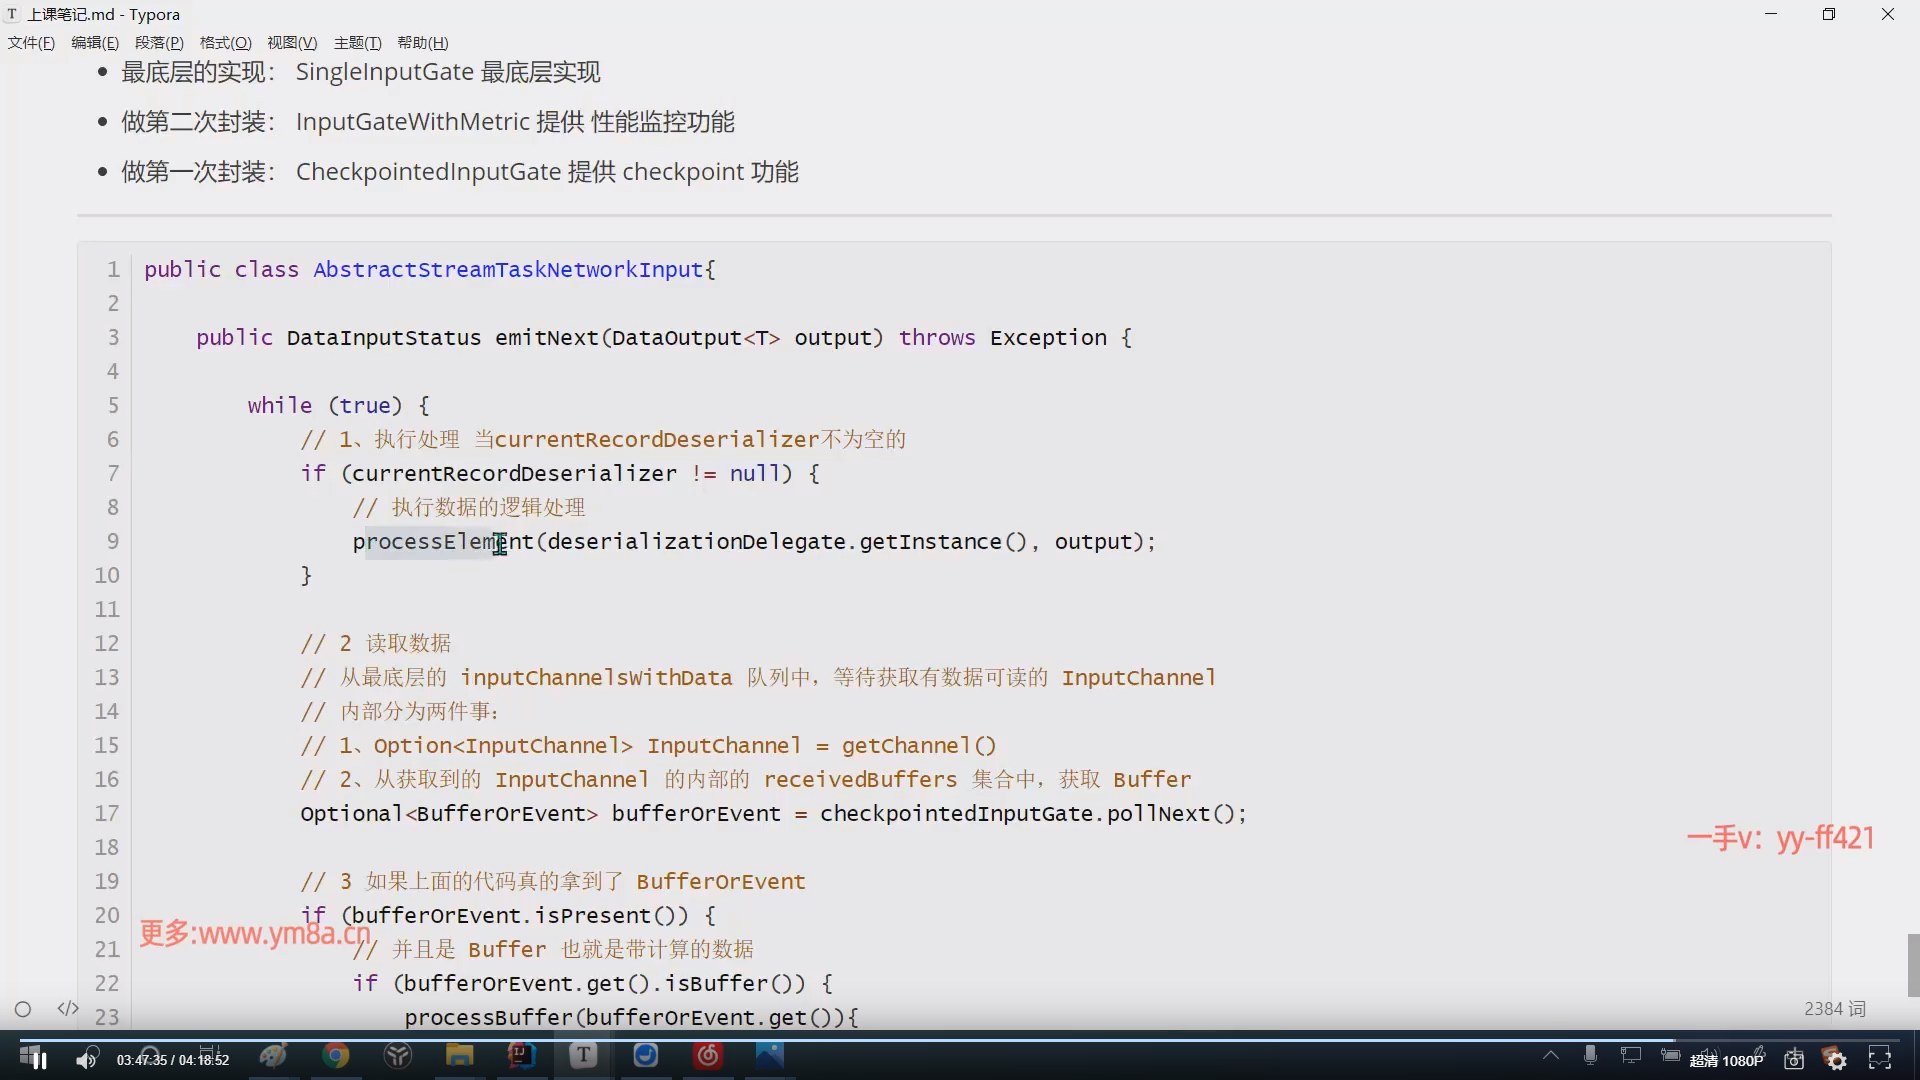Expand hidden system tray icons chevron
Image resolution: width=1920 pixels, height=1080 pixels.
(1550, 1055)
